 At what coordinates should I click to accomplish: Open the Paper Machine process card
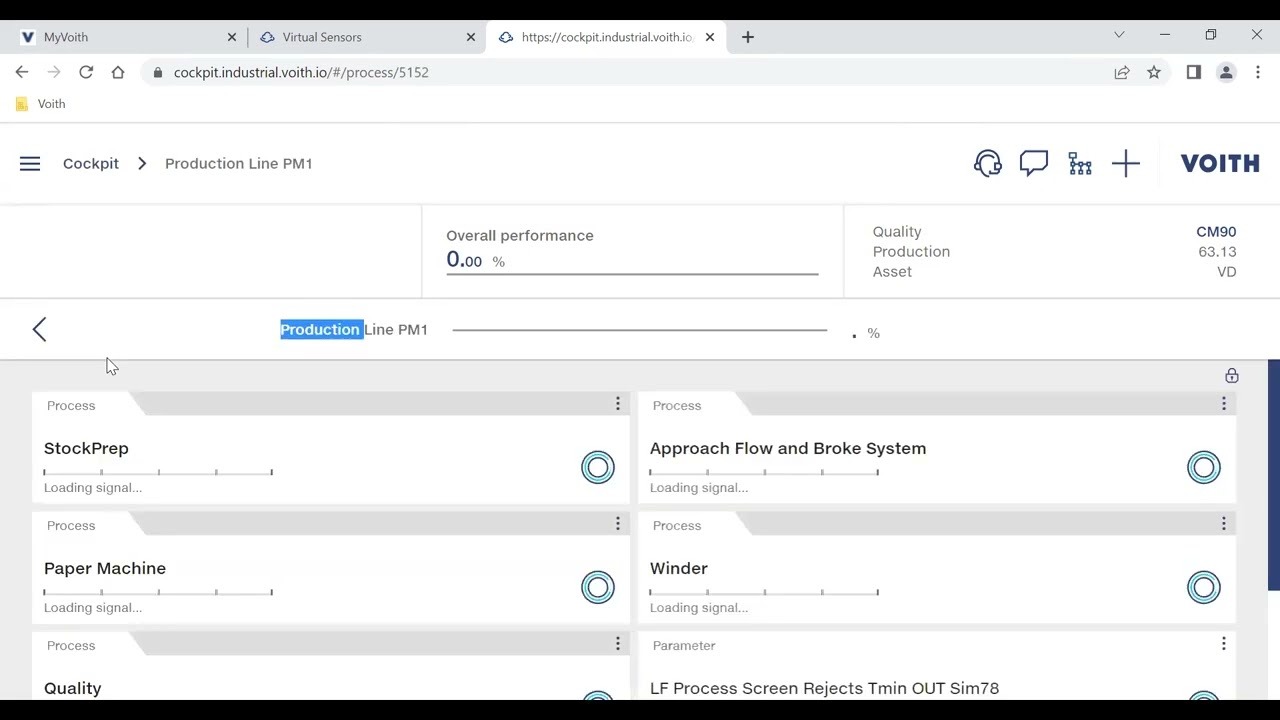pos(331,568)
